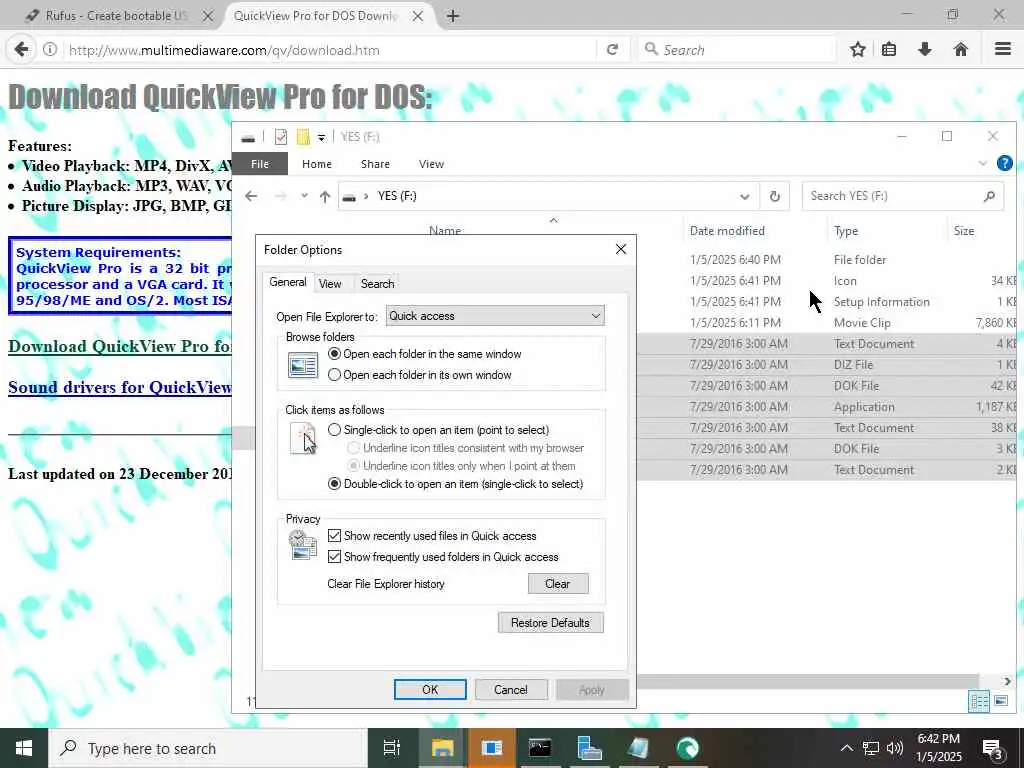Show hidden system tray icons

(x=846, y=748)
